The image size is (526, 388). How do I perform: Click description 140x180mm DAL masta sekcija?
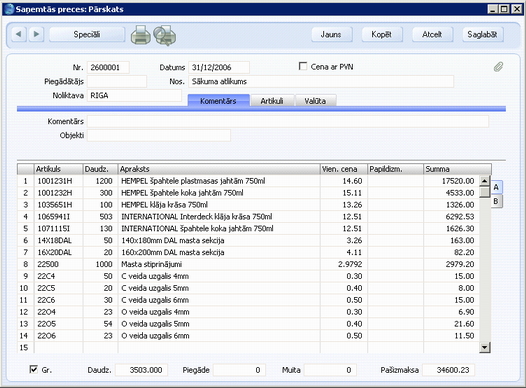click(x=172, y=240)
